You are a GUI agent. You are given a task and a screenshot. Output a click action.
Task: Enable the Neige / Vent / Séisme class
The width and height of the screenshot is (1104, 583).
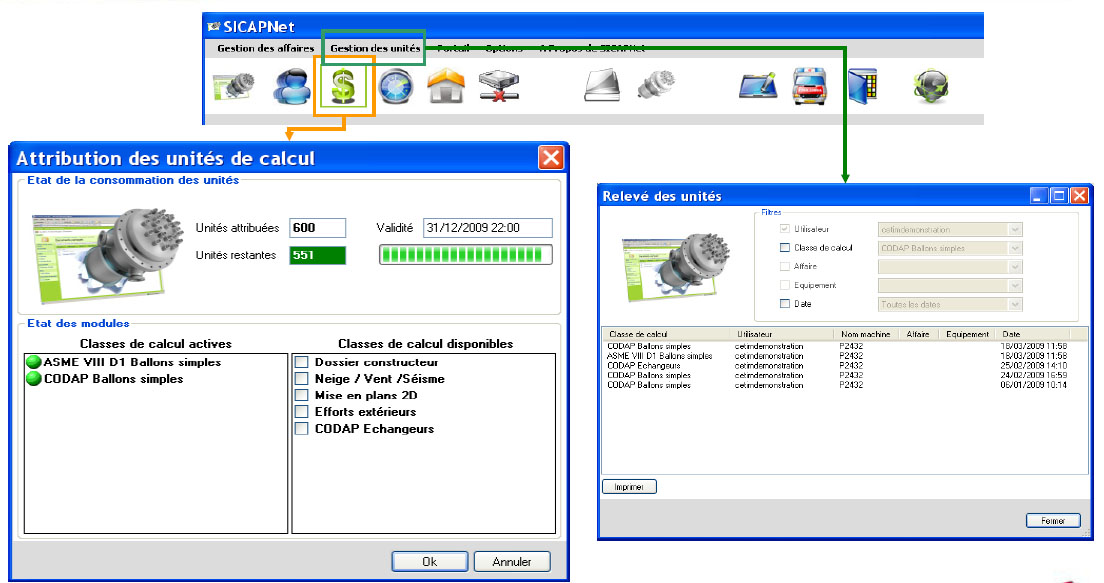[x=301, y=379]
